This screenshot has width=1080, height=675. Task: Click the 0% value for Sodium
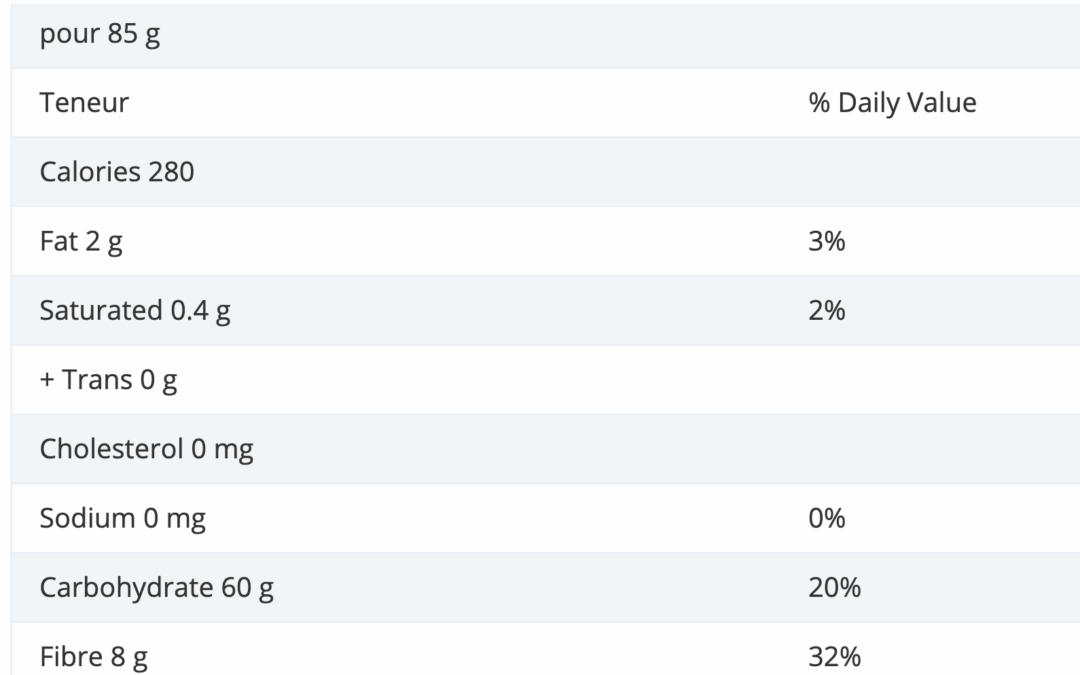827,519
